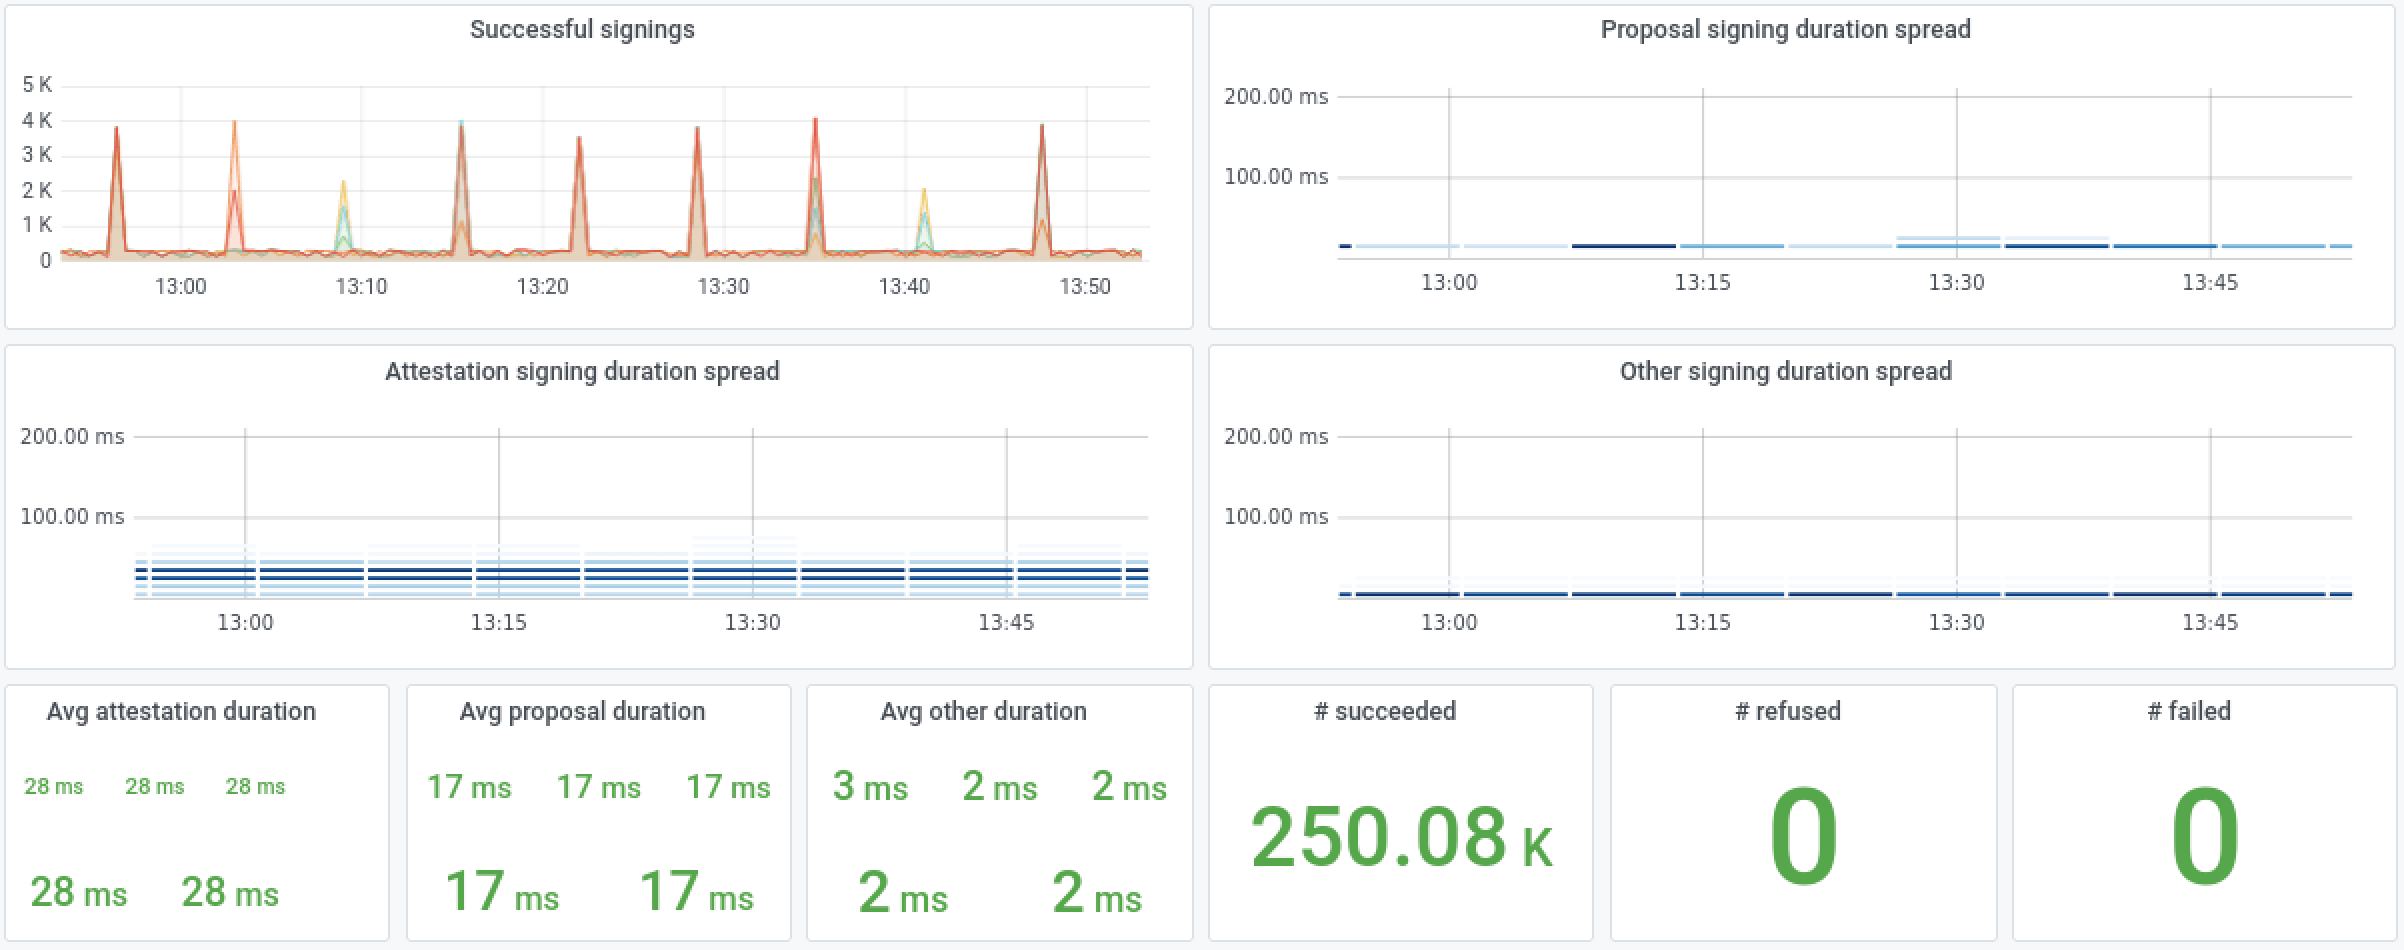Click the 13:45 label in Proposal signing spread
This screenshot has width=2404, height=950.
click(2210, 283)
